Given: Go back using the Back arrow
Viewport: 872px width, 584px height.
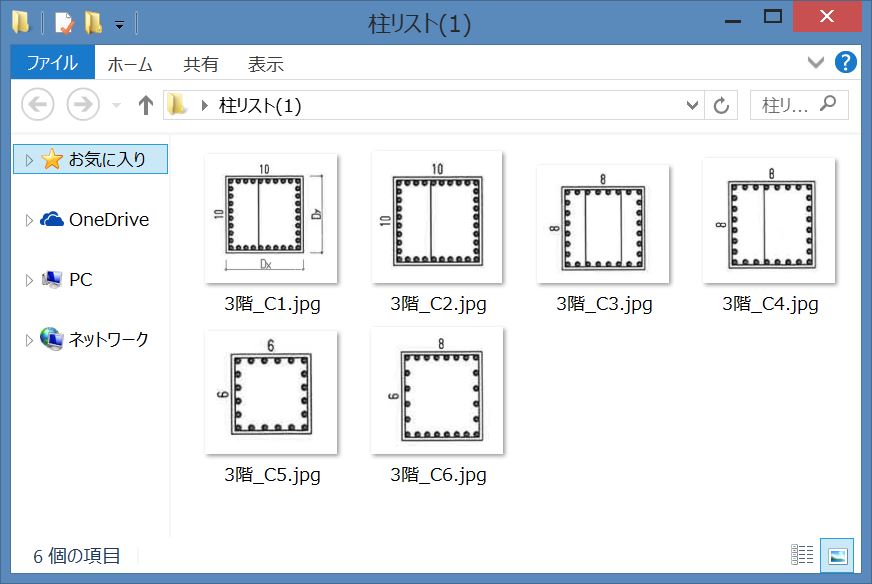Looking at the screenshot, I should pyautogui.click(x=37, y=105).
